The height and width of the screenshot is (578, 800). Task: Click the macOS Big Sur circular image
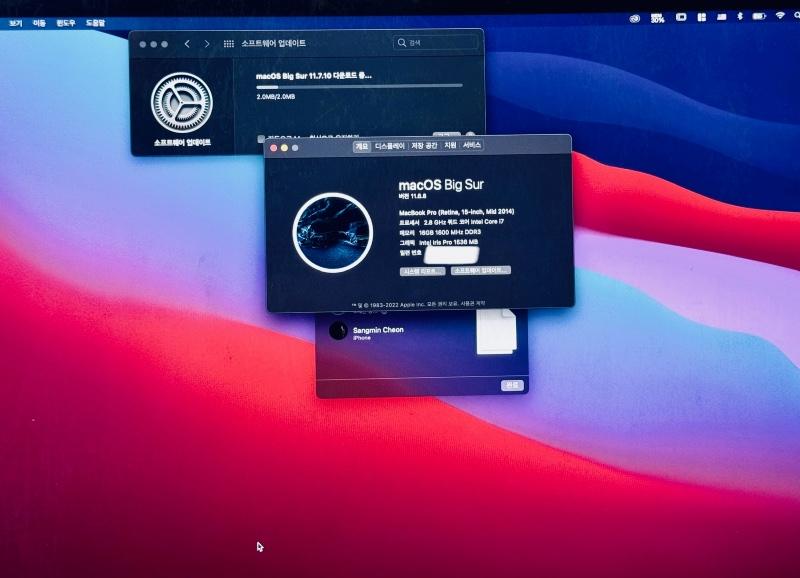[x=333, y=233]
